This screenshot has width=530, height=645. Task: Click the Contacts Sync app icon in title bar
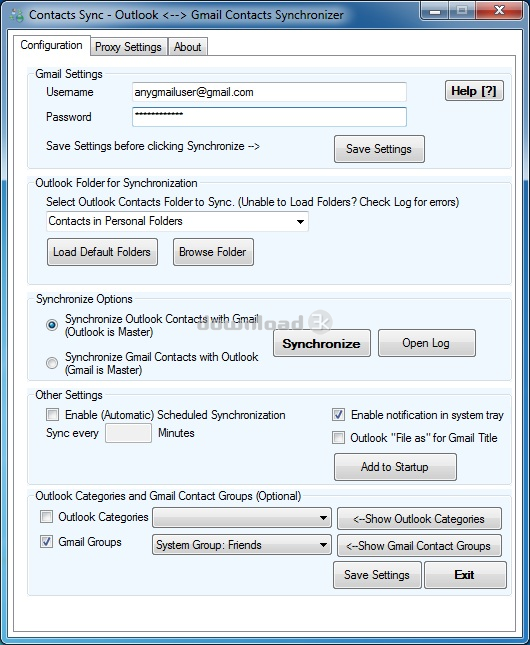point(17,15)
